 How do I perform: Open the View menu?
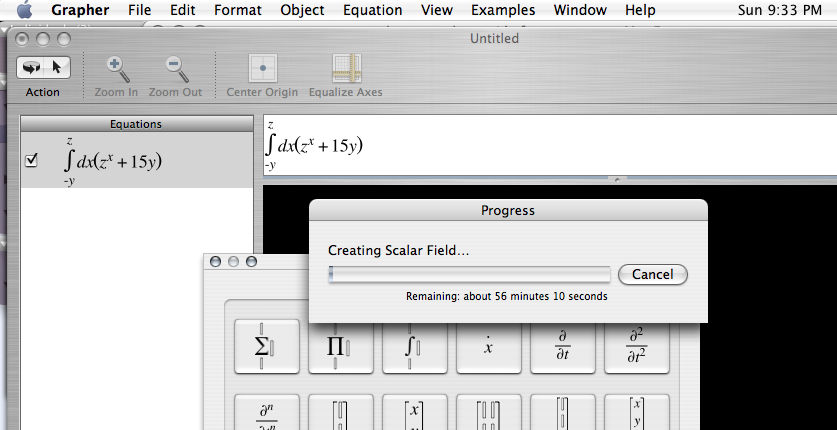437,10
